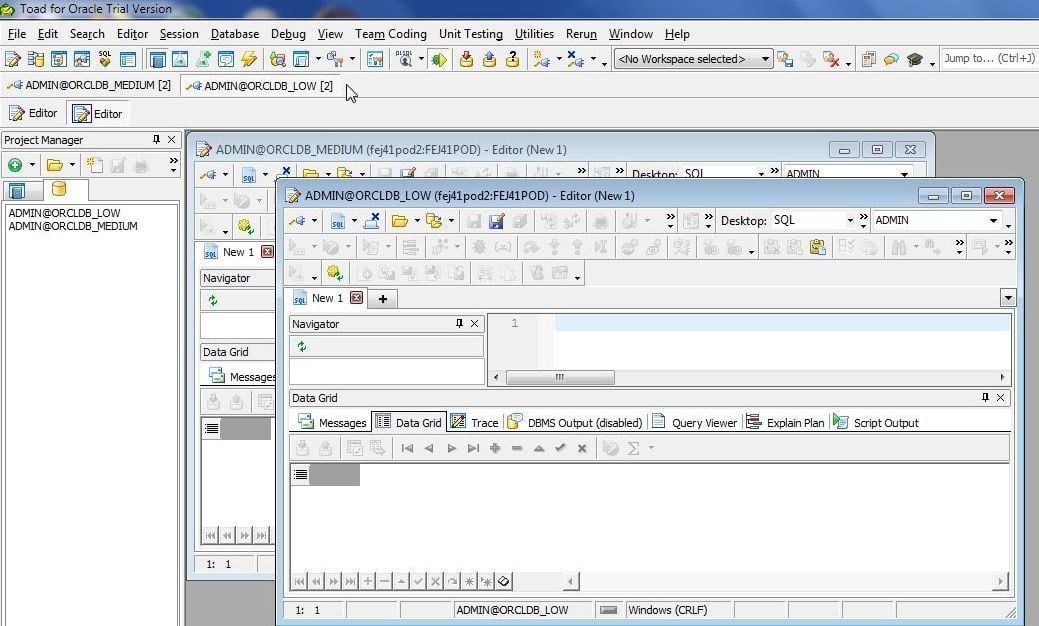Image resolution: width=1039 pixels, height=626 pixels.
Task: Open the Desktop SQL dropdown in ORCLDB_LOW editor
Action: tap(850, 221)
